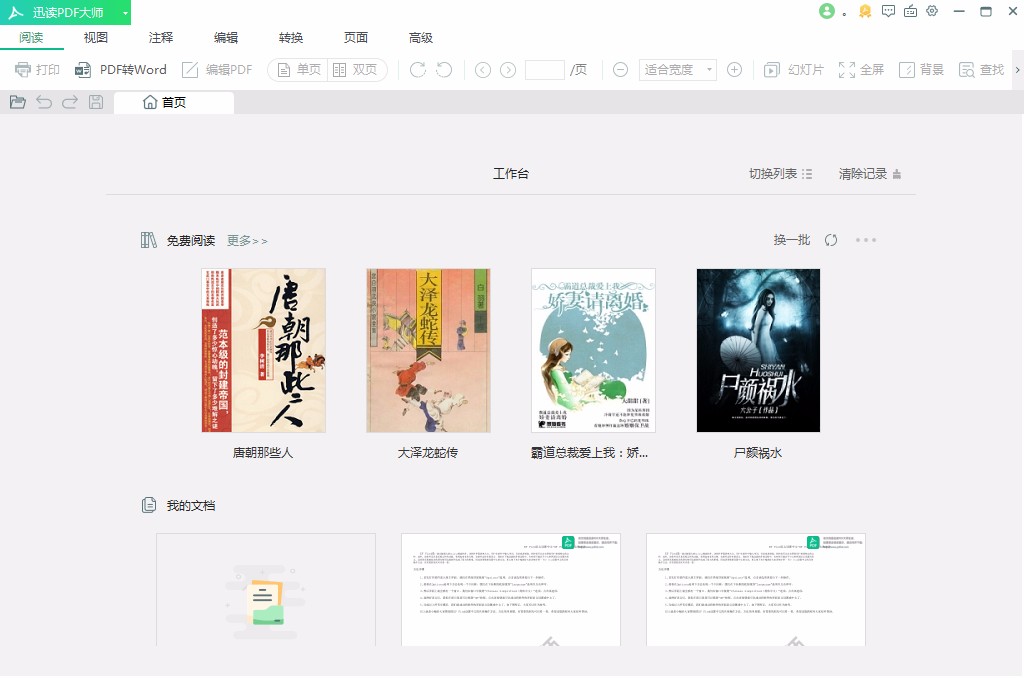
Task: Select the 转换 ribbon tab
Action: tap(290, 37)
